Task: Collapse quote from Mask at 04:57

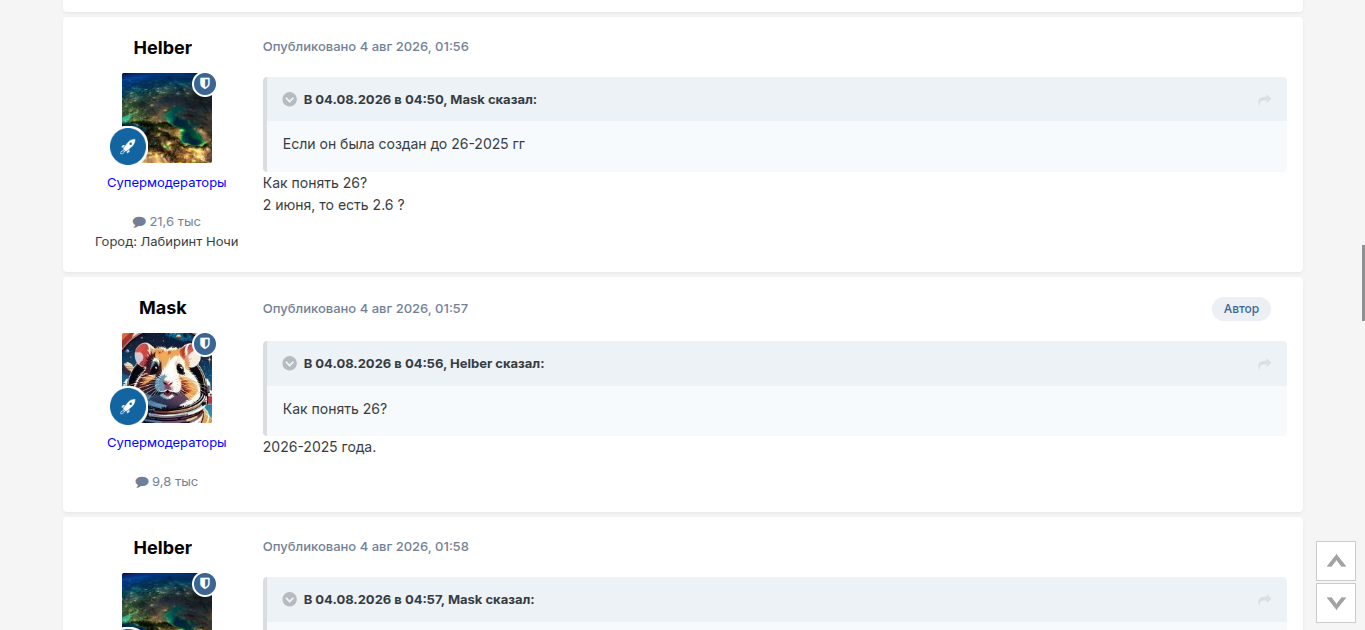Action: pyautogui.click(x=290, y=600)
